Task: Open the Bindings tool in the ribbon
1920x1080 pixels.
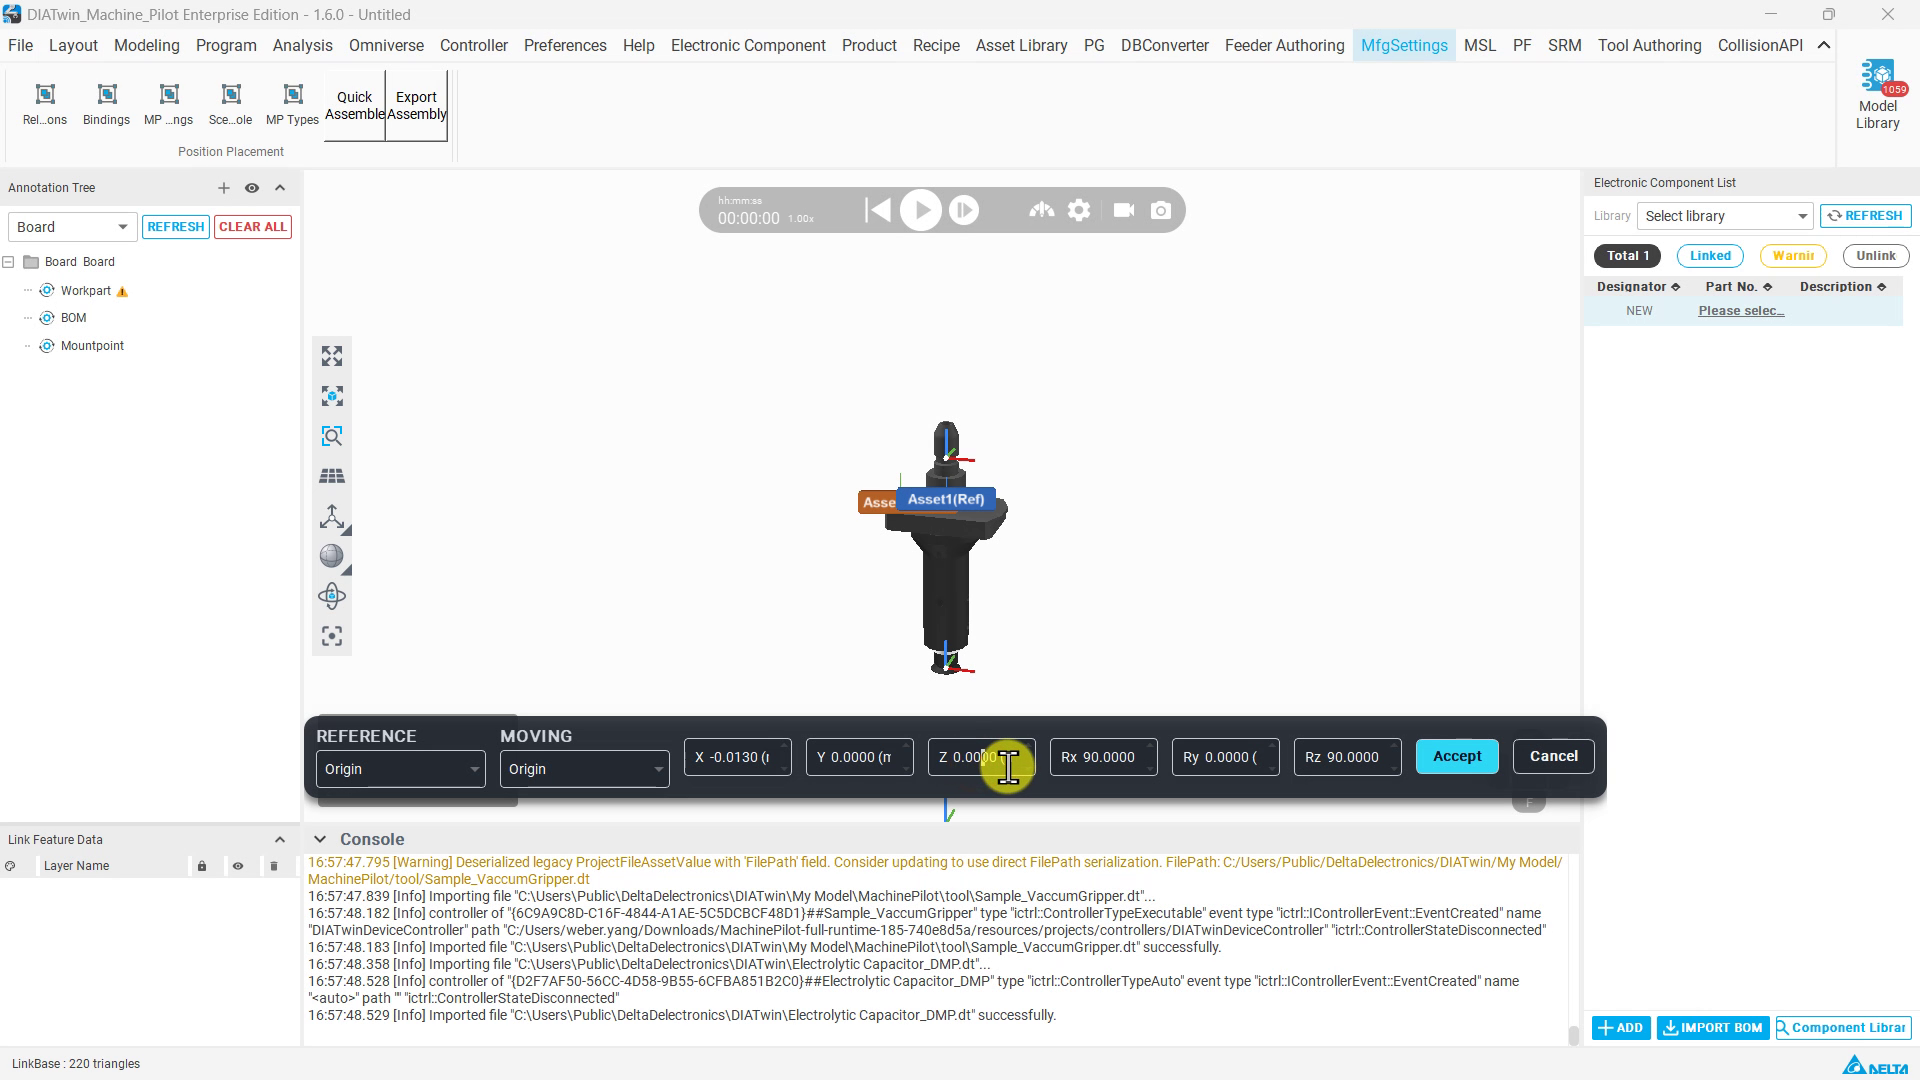Action: click(x=106, y=104)
